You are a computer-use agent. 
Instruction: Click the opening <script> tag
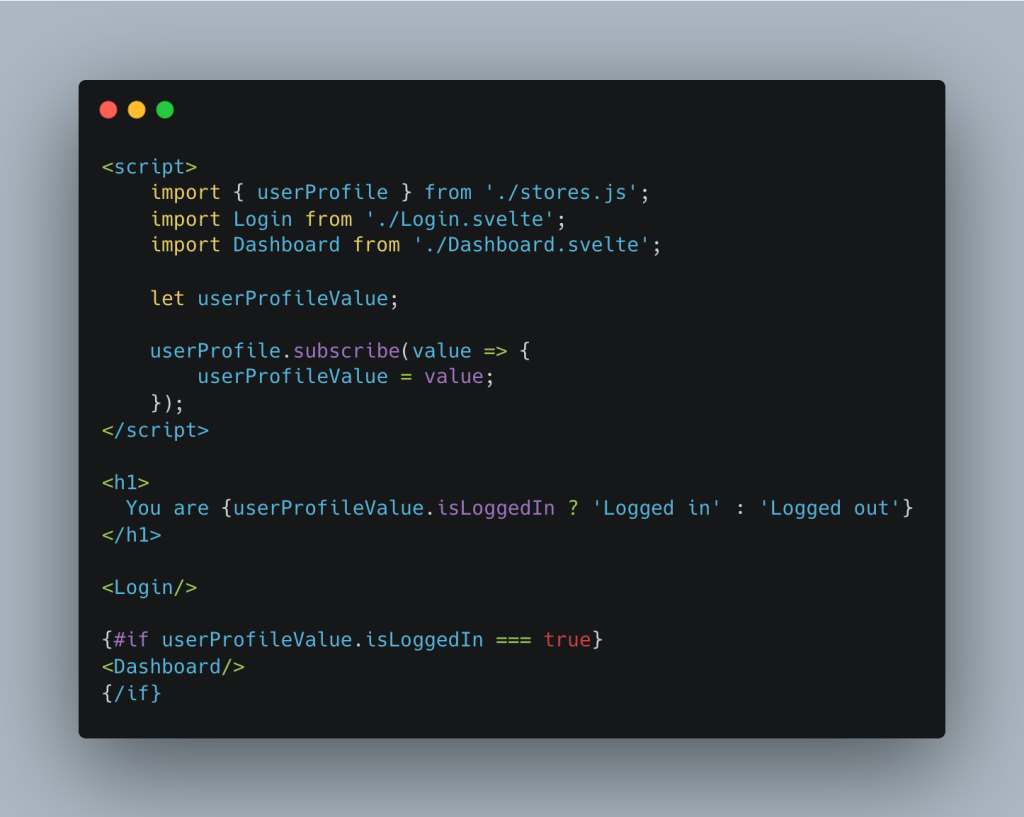tap(150, 167)
